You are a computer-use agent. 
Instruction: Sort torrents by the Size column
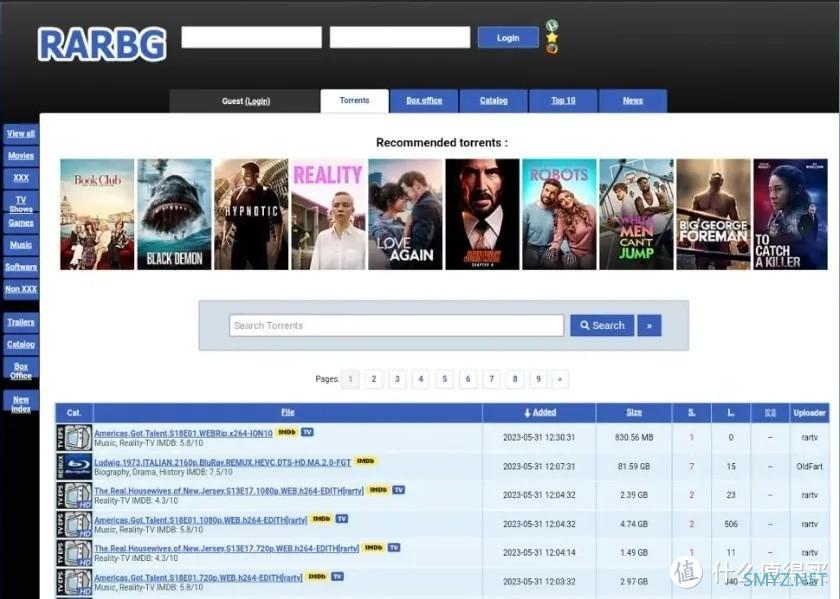point(634,413)
